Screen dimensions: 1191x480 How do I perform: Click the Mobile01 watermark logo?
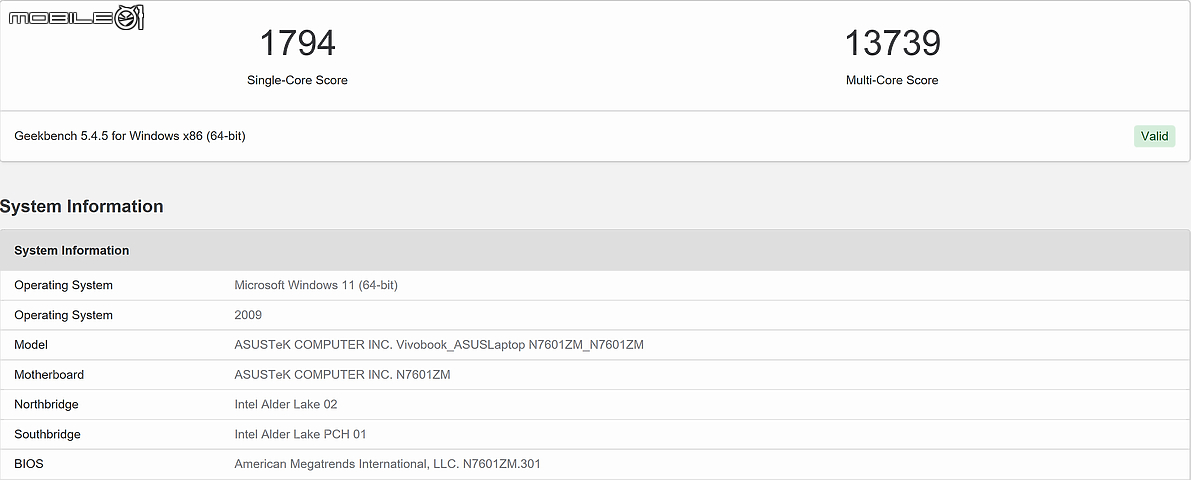tap(76, 17)
